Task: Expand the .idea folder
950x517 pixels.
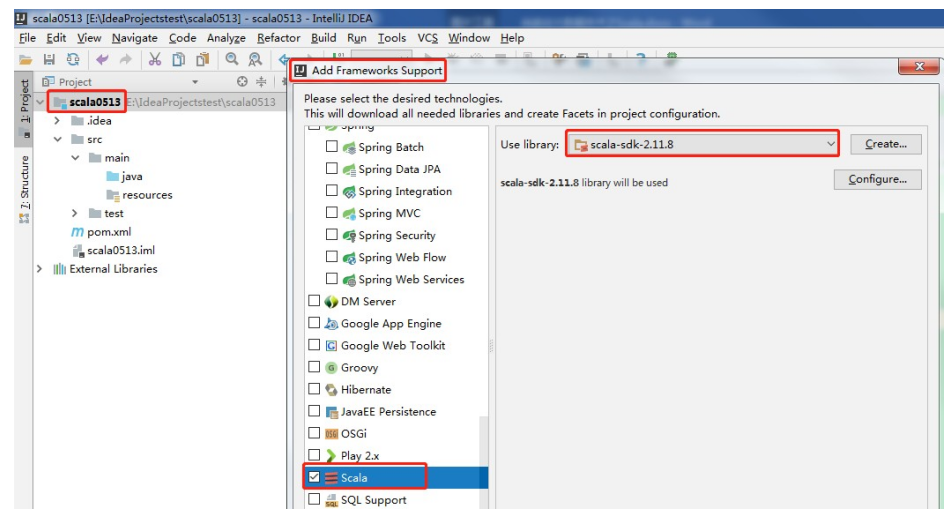Action: pos(57,121)
